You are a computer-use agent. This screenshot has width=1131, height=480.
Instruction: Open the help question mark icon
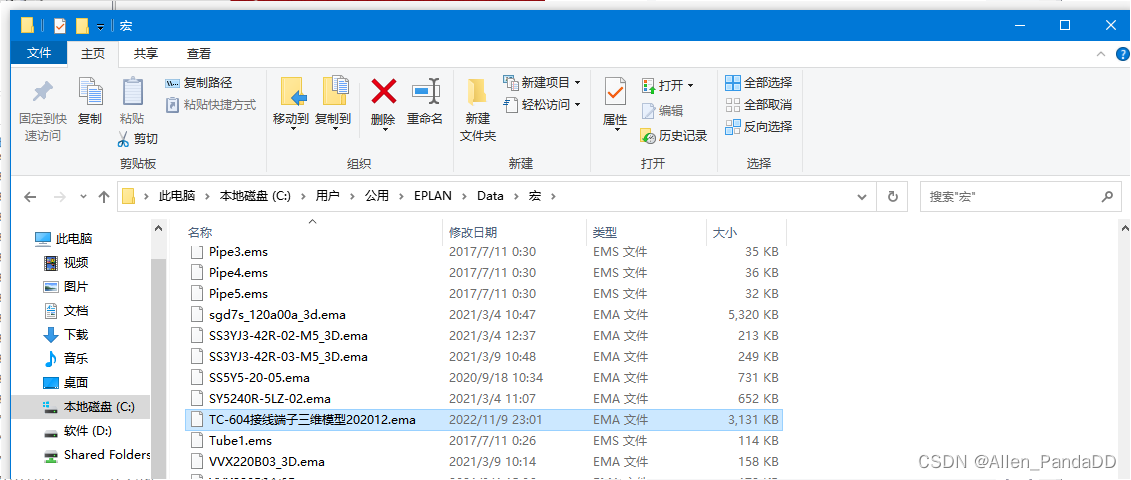click(1122, 53)
